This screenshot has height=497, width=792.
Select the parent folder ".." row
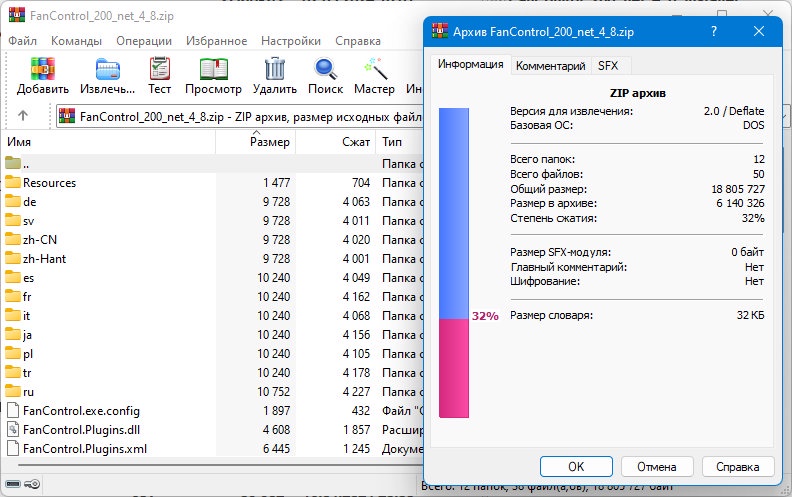[212, 164]
